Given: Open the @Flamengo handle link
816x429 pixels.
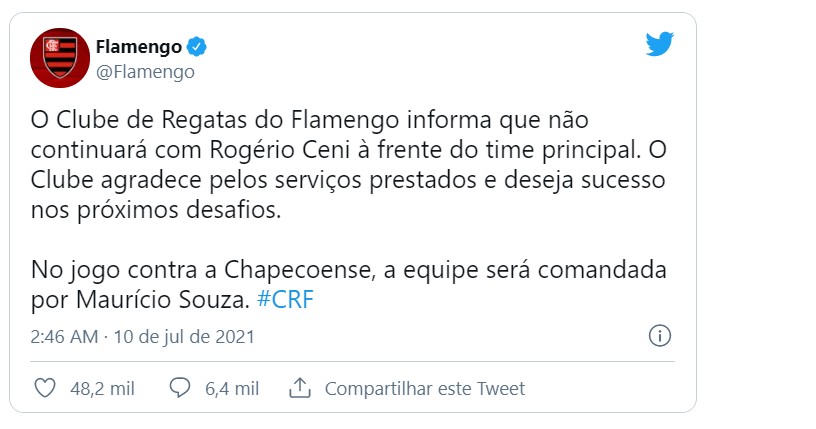Looking at the screenshot, I should pyautogui.click(x=145, y=71).
